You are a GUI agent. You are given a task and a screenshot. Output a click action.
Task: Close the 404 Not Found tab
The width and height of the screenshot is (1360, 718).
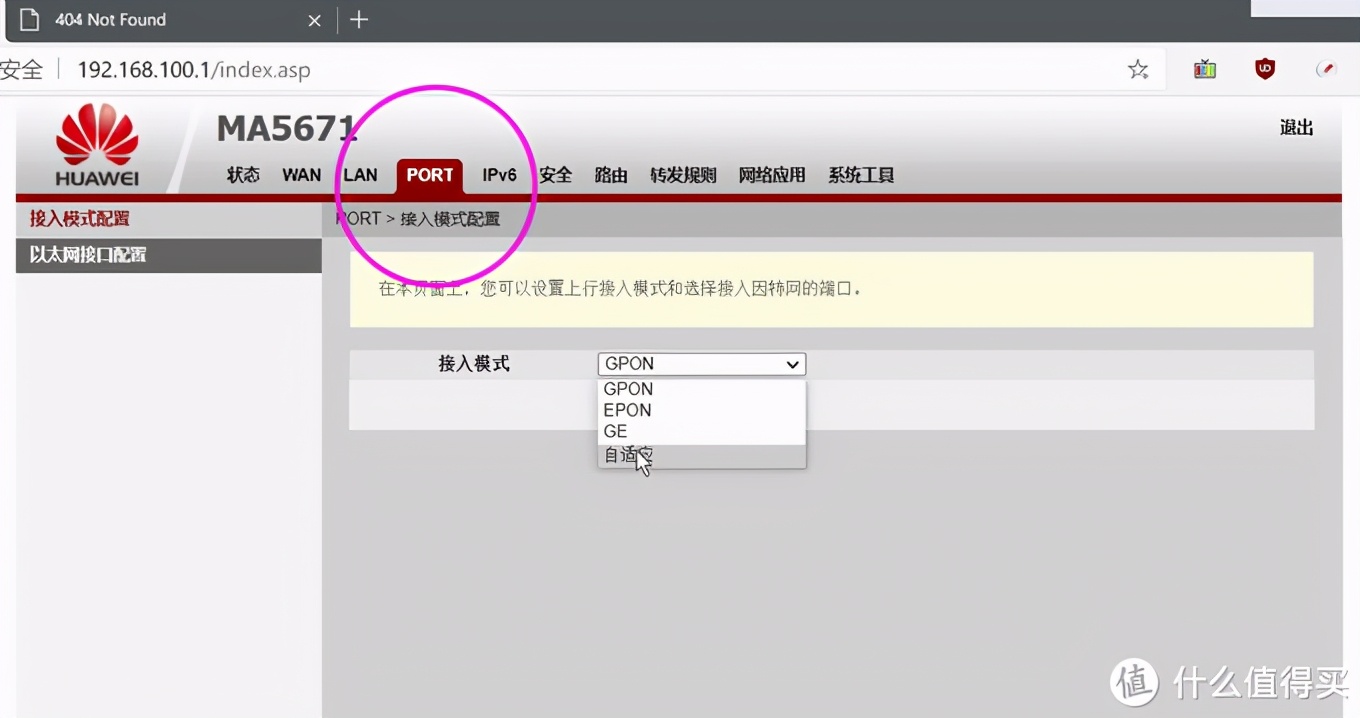pos(314,20)
